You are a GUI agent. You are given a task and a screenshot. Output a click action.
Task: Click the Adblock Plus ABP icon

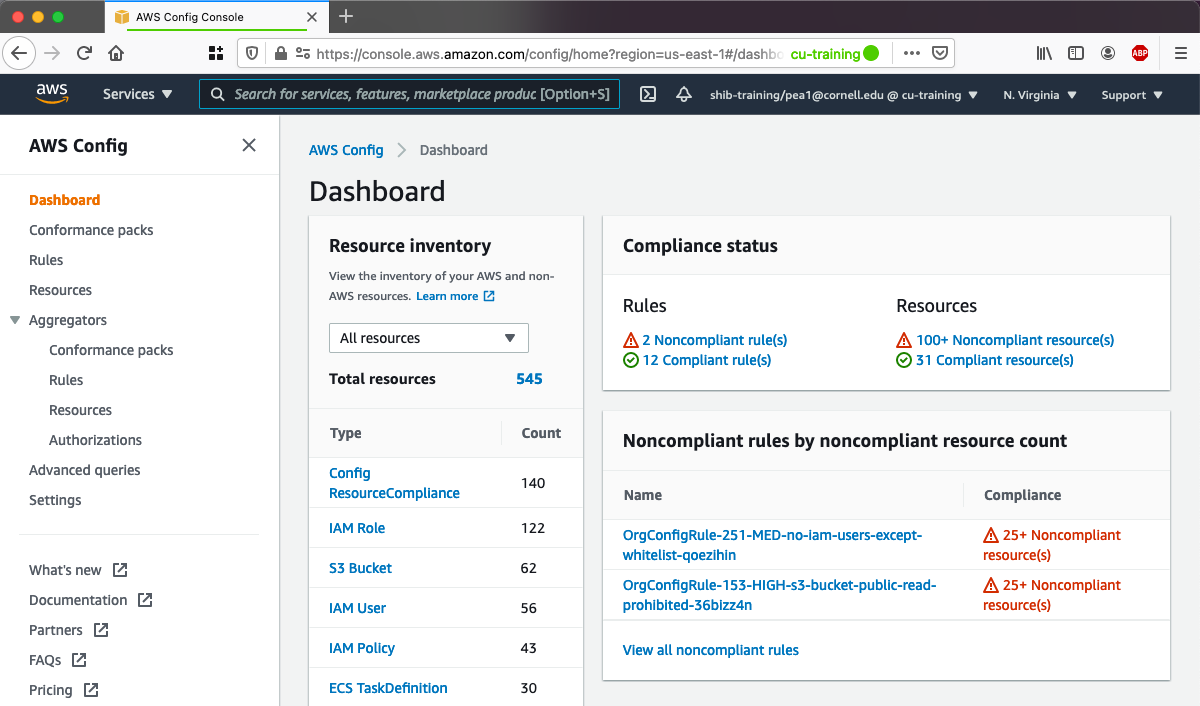point(1140,53)
